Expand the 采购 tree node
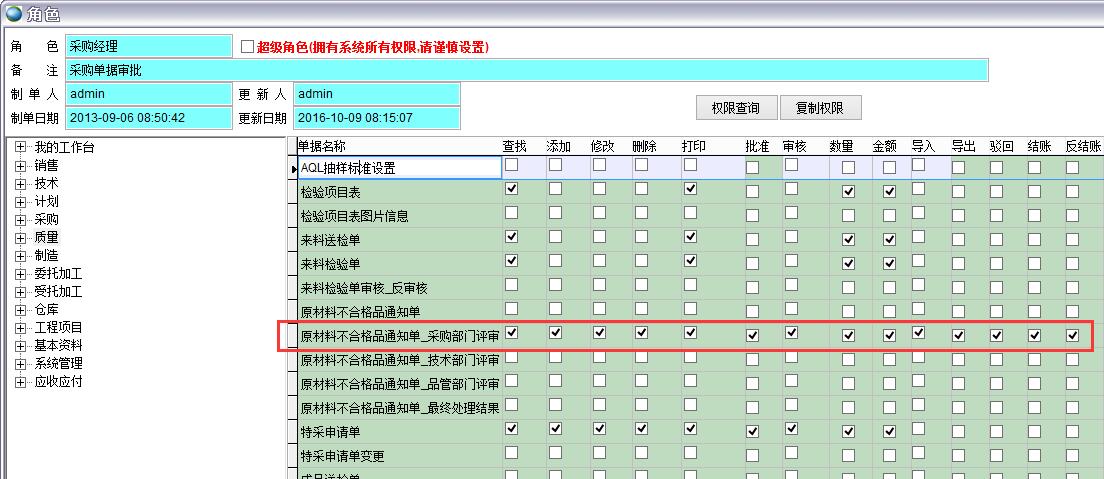Screen dimensions: 1104x479 tap(21, 220)
